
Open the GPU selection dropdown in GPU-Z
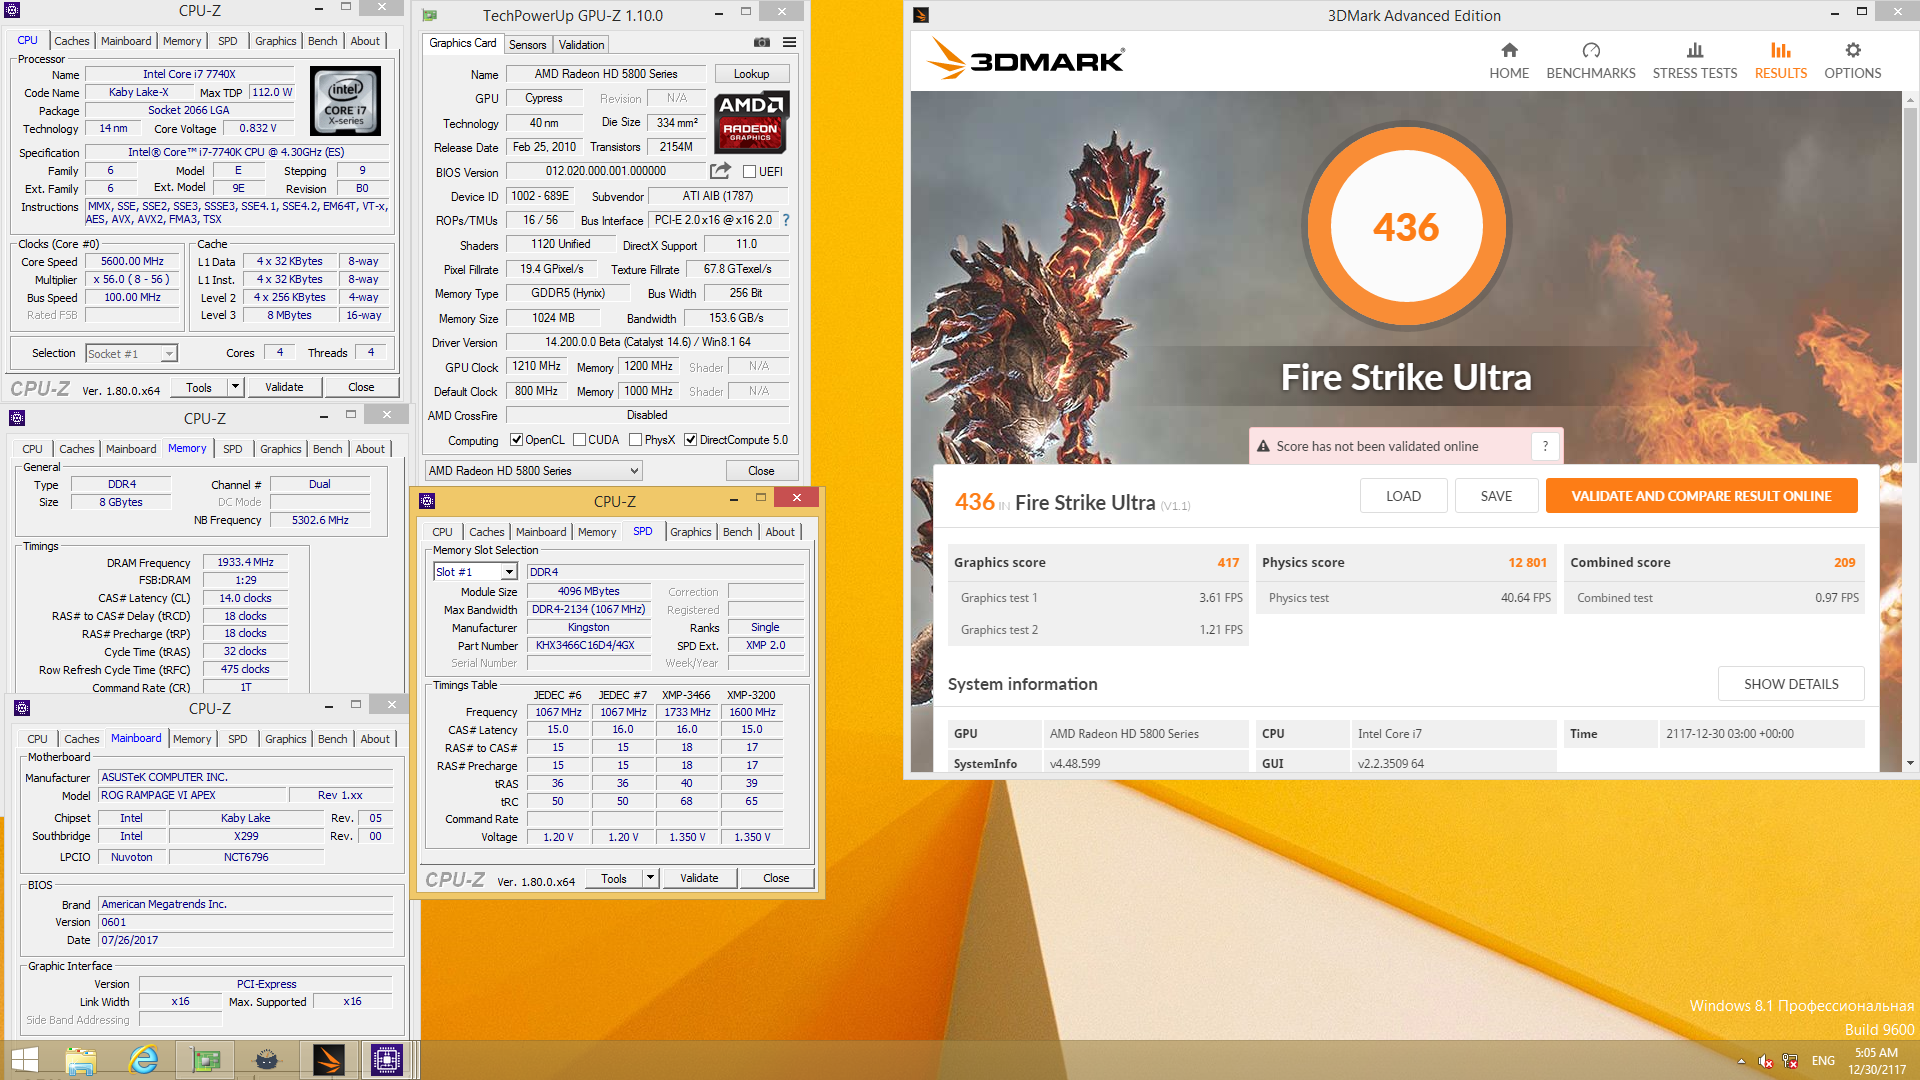[x=533, y=471]
